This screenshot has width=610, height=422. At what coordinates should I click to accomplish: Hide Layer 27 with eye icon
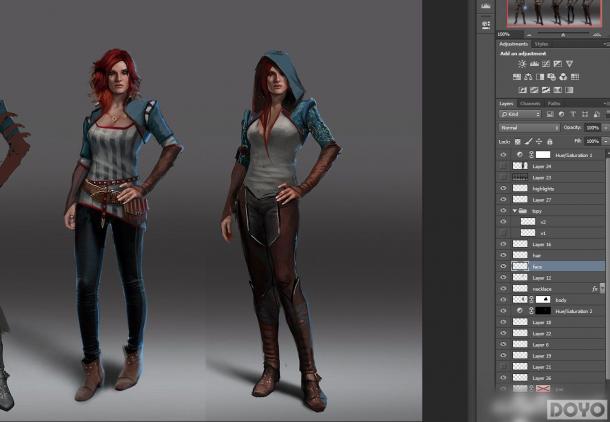click(x=503, y=200)
